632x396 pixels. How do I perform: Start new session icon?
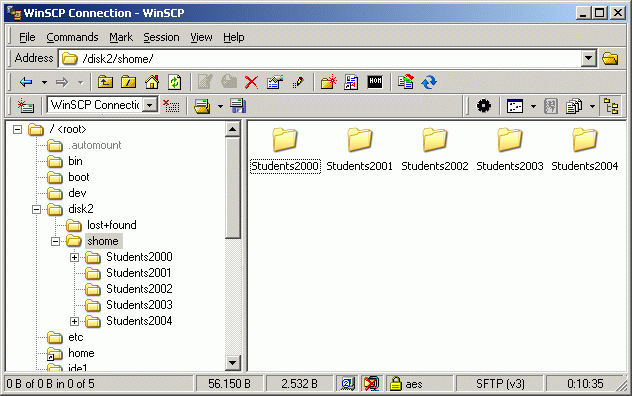click(25, 106)
